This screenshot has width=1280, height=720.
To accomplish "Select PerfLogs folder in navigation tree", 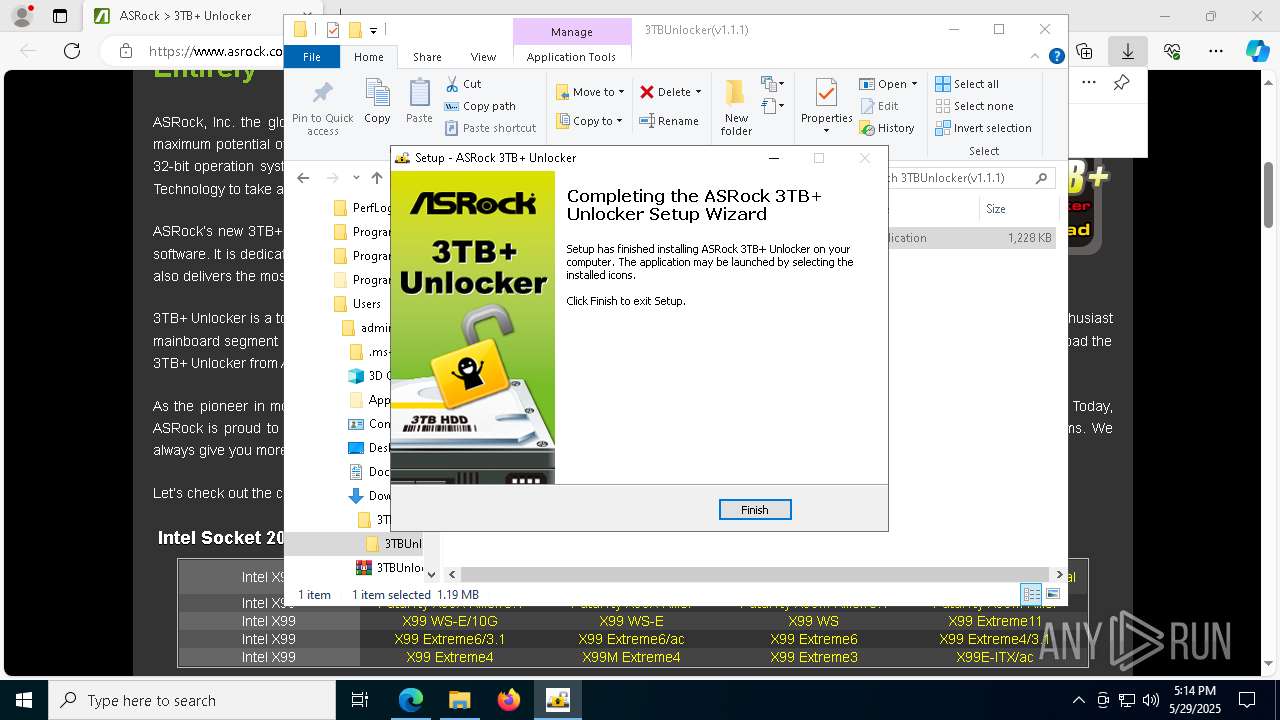I will coord(362,208).
